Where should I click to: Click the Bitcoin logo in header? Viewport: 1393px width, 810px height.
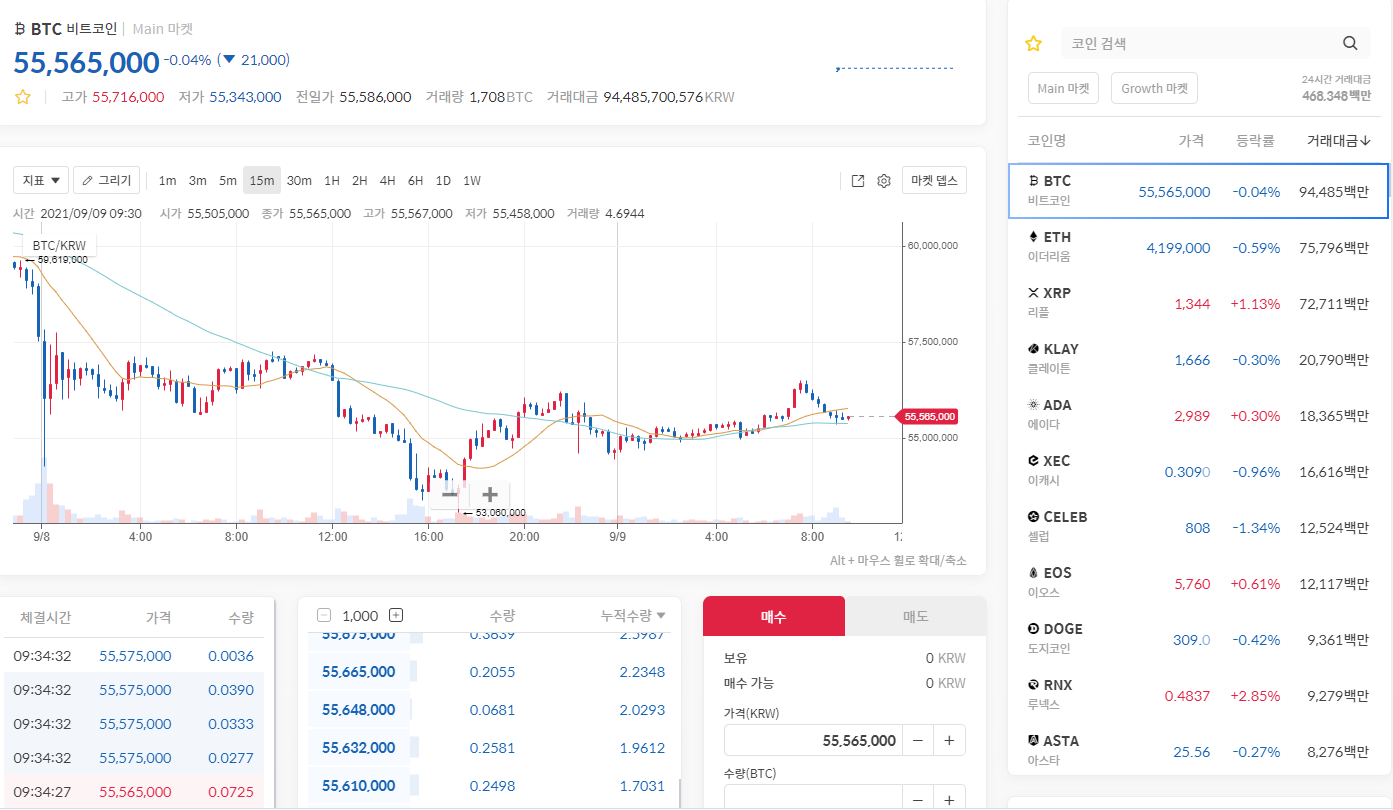tap(20, 29)
